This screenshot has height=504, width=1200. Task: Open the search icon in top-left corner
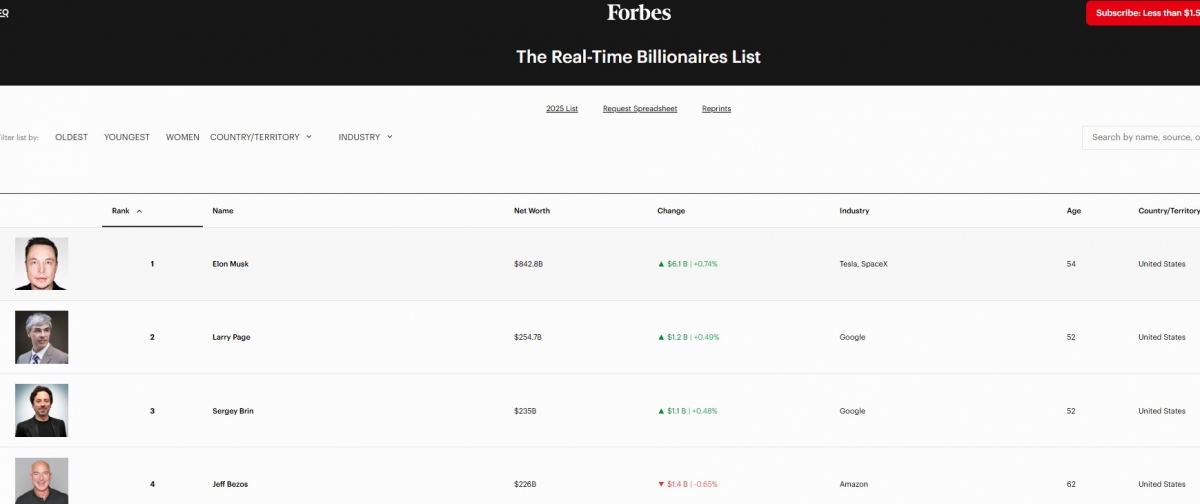point(4,14)
